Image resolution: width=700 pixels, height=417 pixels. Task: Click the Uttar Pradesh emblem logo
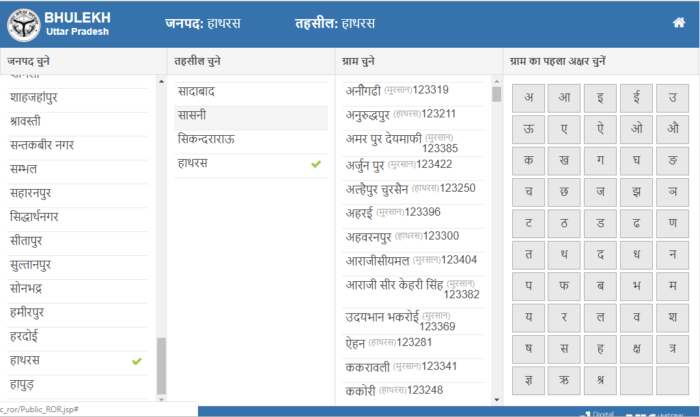[x=23, y=25]
